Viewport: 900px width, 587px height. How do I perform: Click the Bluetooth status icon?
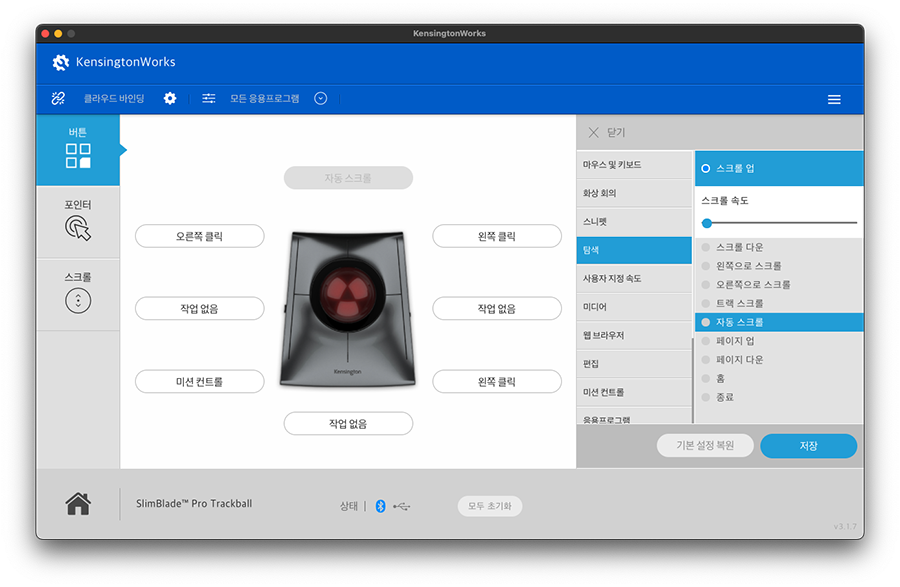click(380, 506)
